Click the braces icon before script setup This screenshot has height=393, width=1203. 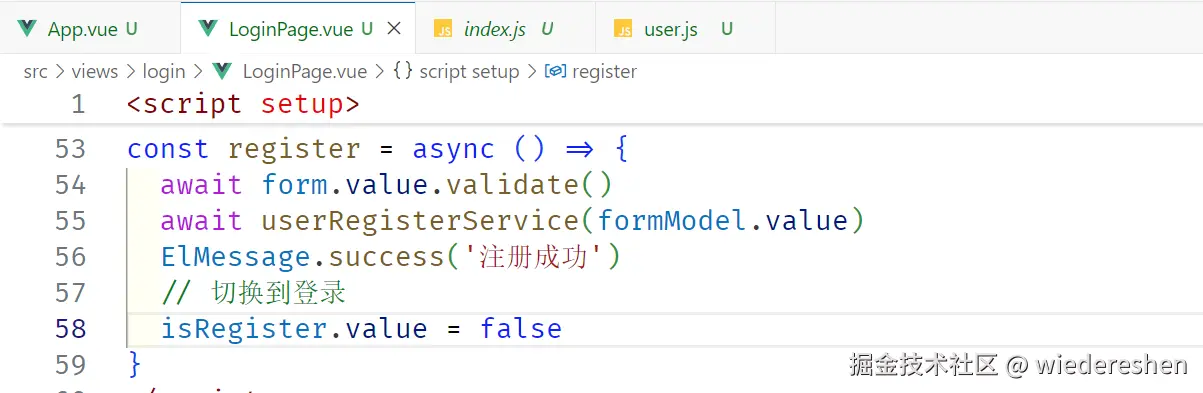(403, 72)
